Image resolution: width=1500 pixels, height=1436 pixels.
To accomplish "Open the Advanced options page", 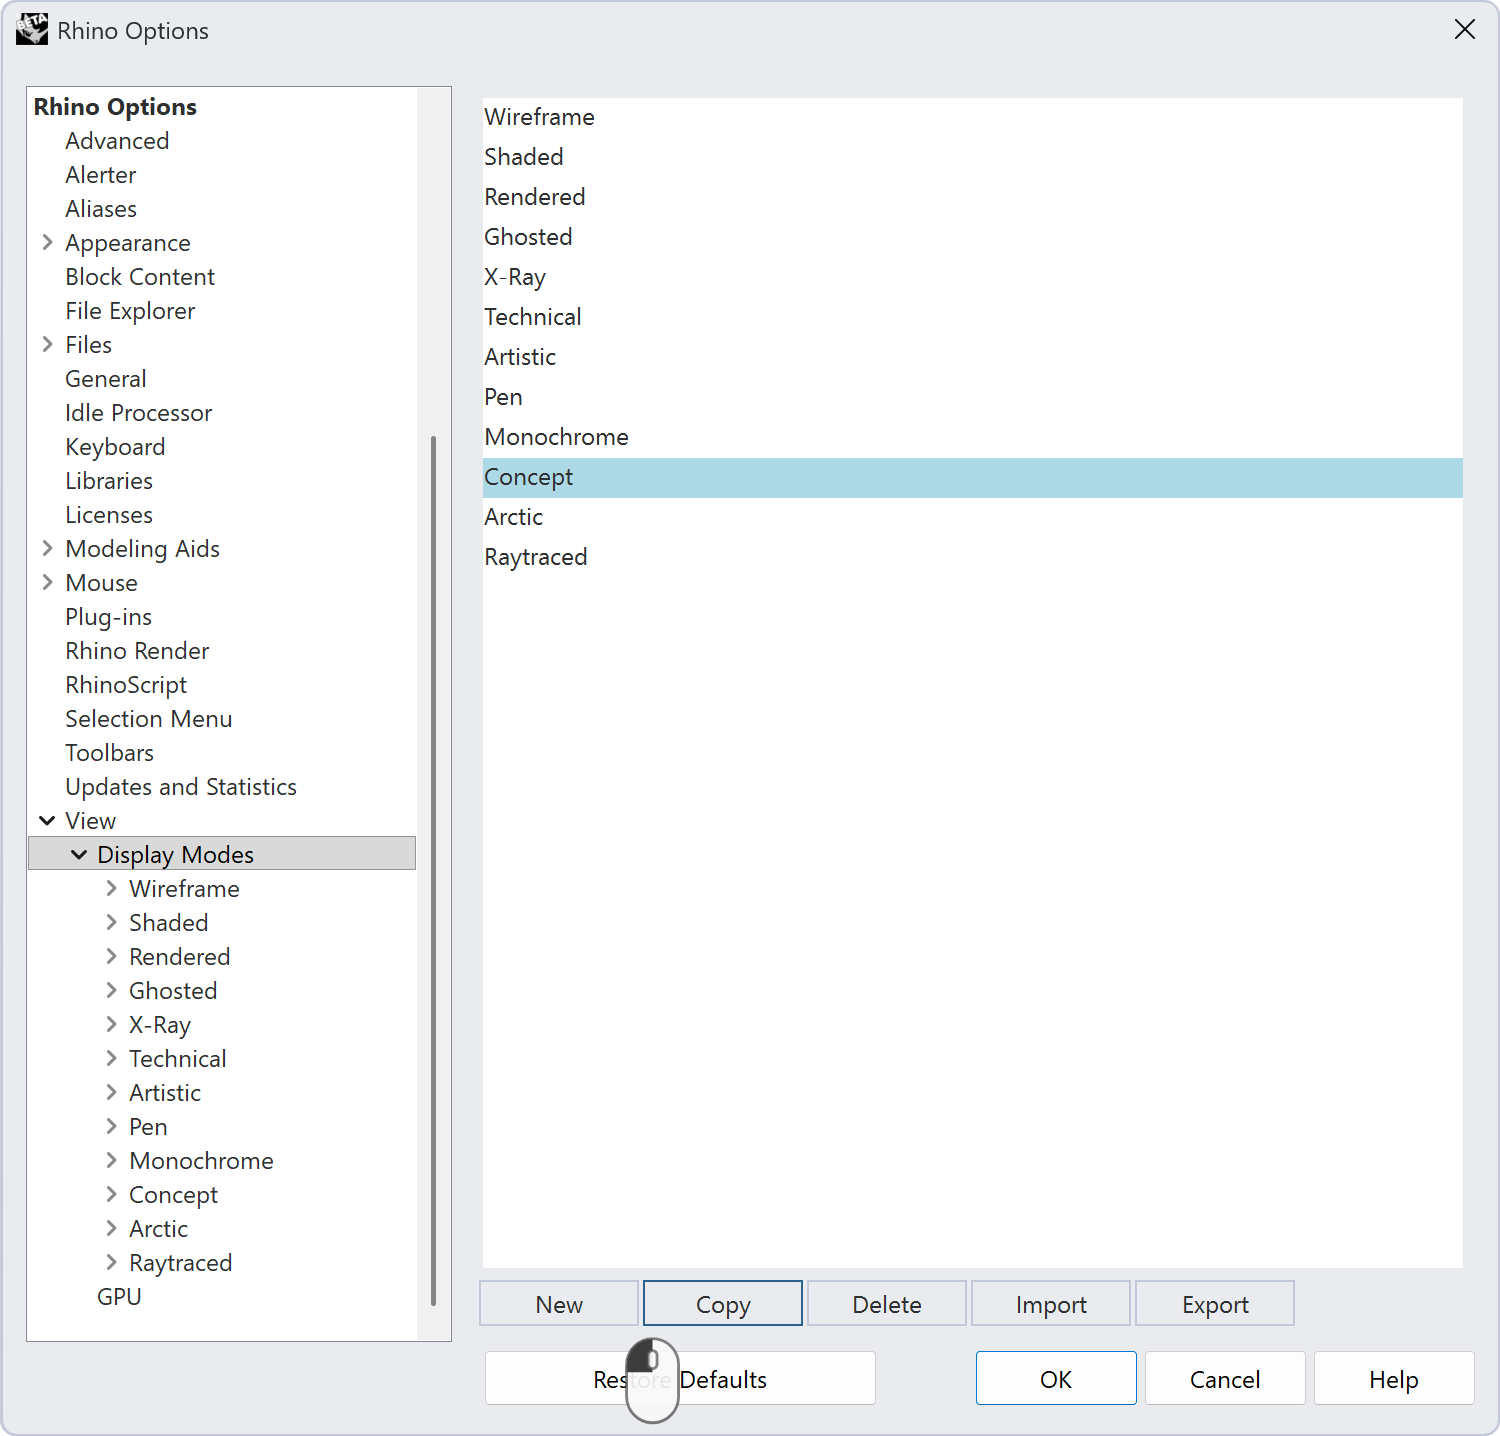I will tap(117, 141).
